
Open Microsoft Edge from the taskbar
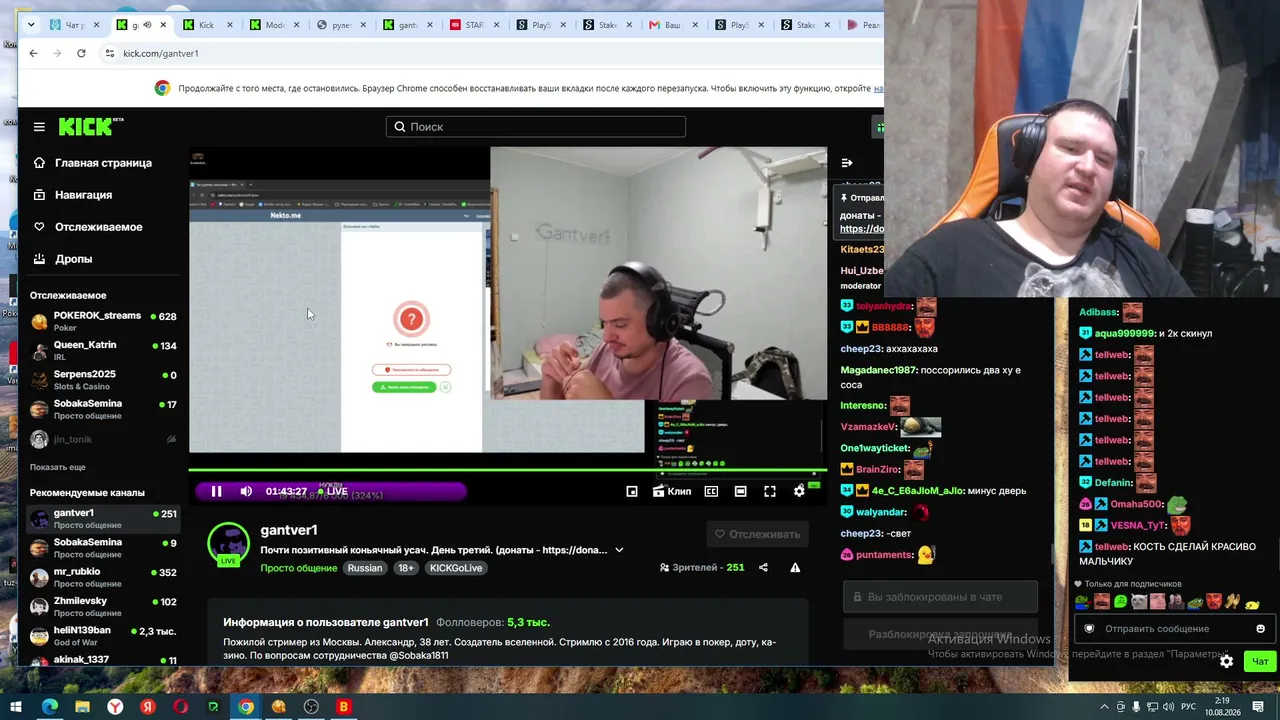click(x=49, y=707)
